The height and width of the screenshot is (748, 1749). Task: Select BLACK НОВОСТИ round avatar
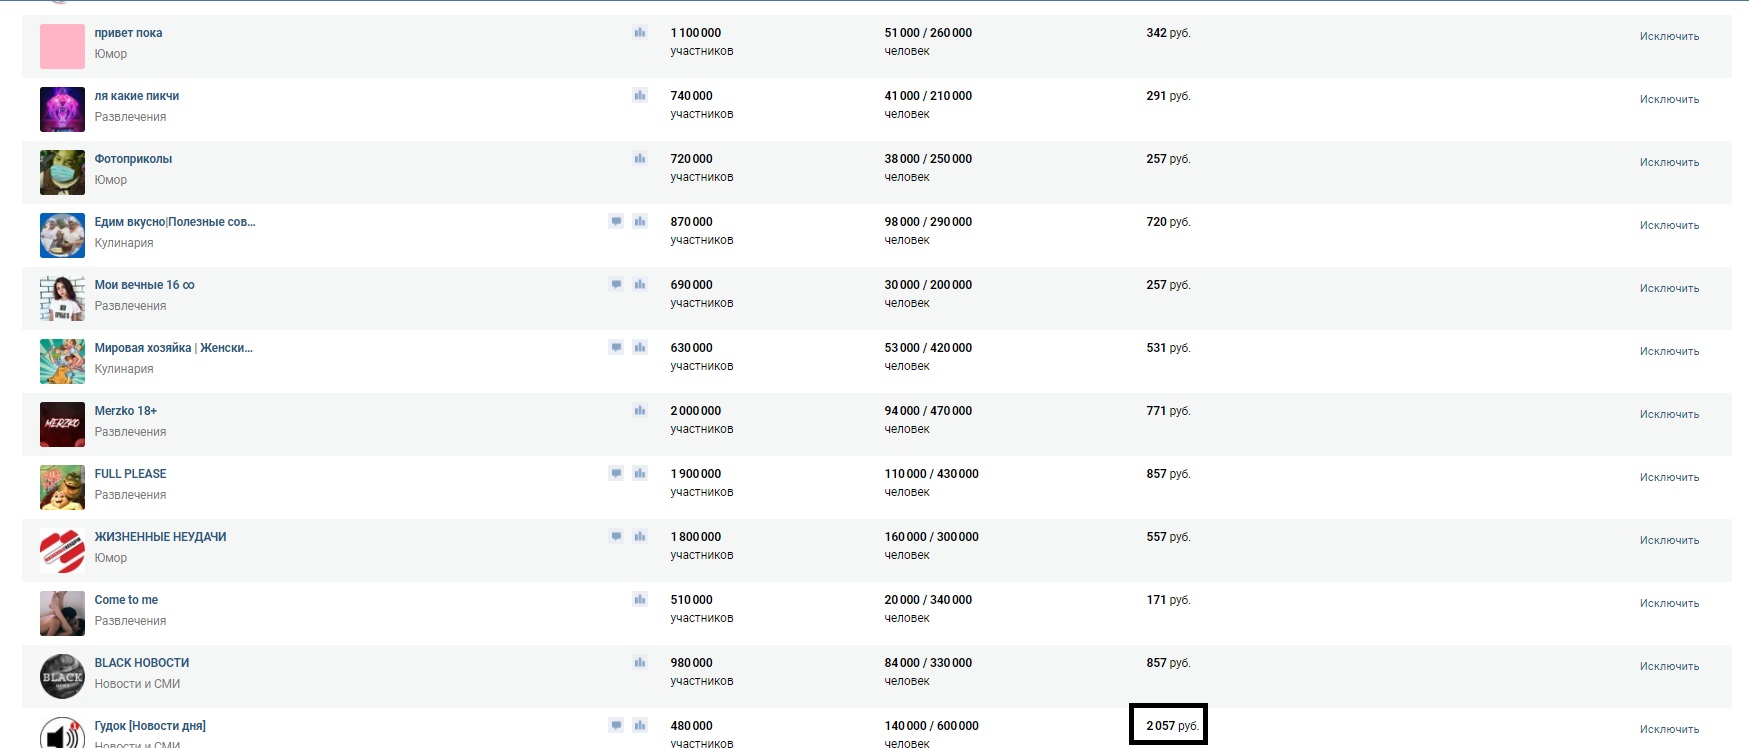(x=62, y=677)
